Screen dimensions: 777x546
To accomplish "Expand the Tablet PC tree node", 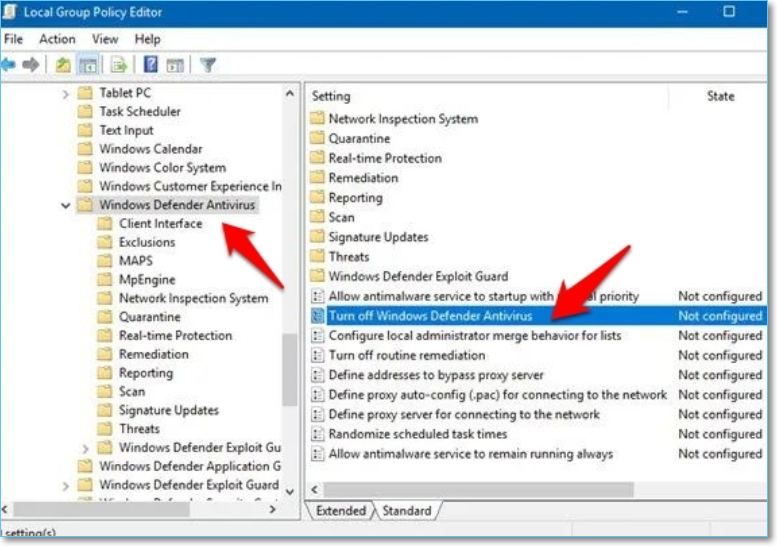I will pyautogui.click(x=65, y=93).
